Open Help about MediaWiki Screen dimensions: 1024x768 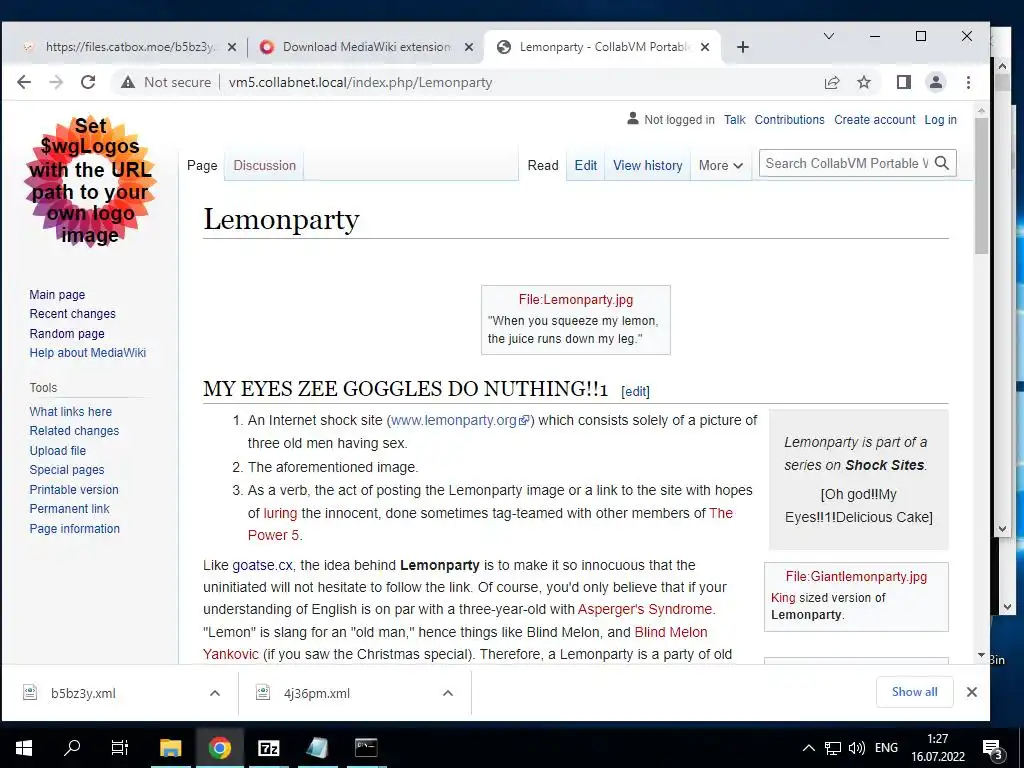tap(88, 353)
